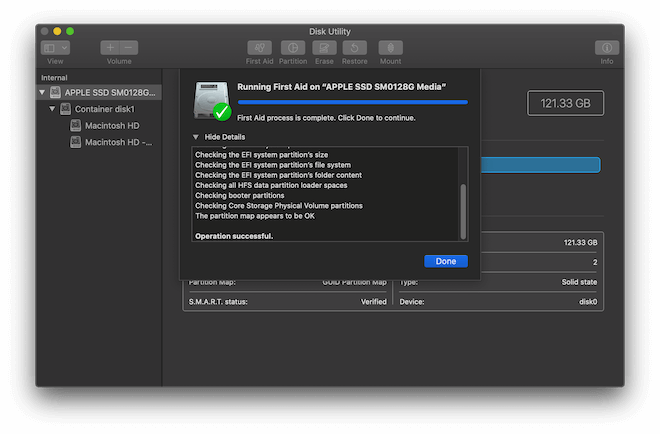Collapse the Hide Details disclosure triangle
The width and height of the screenshot is (660, 434).
tap(196, 137)
